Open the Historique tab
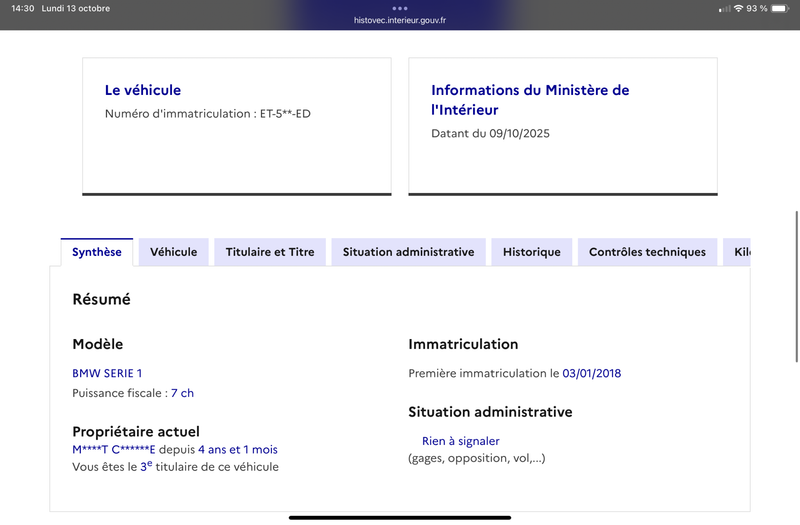 532,252
